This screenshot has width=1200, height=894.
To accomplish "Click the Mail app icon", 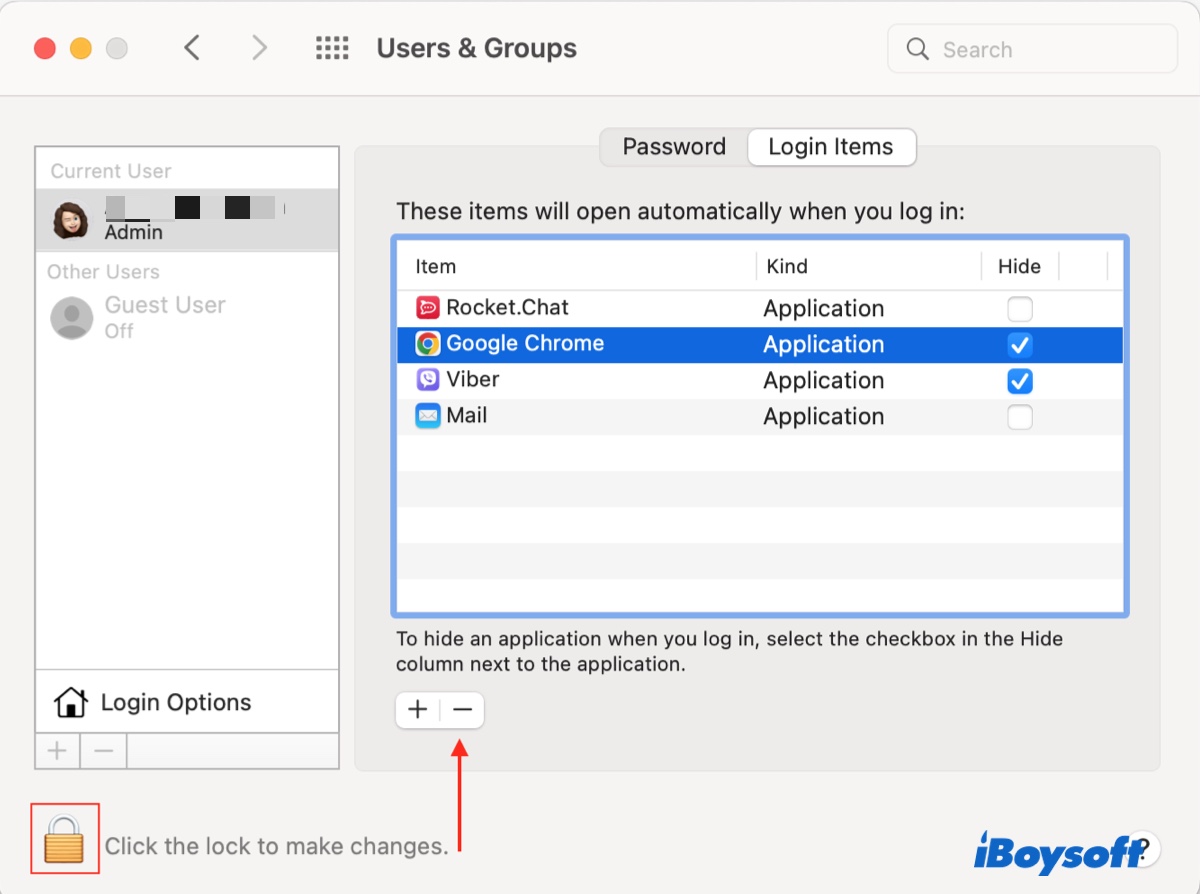I will tap(428, 416).
